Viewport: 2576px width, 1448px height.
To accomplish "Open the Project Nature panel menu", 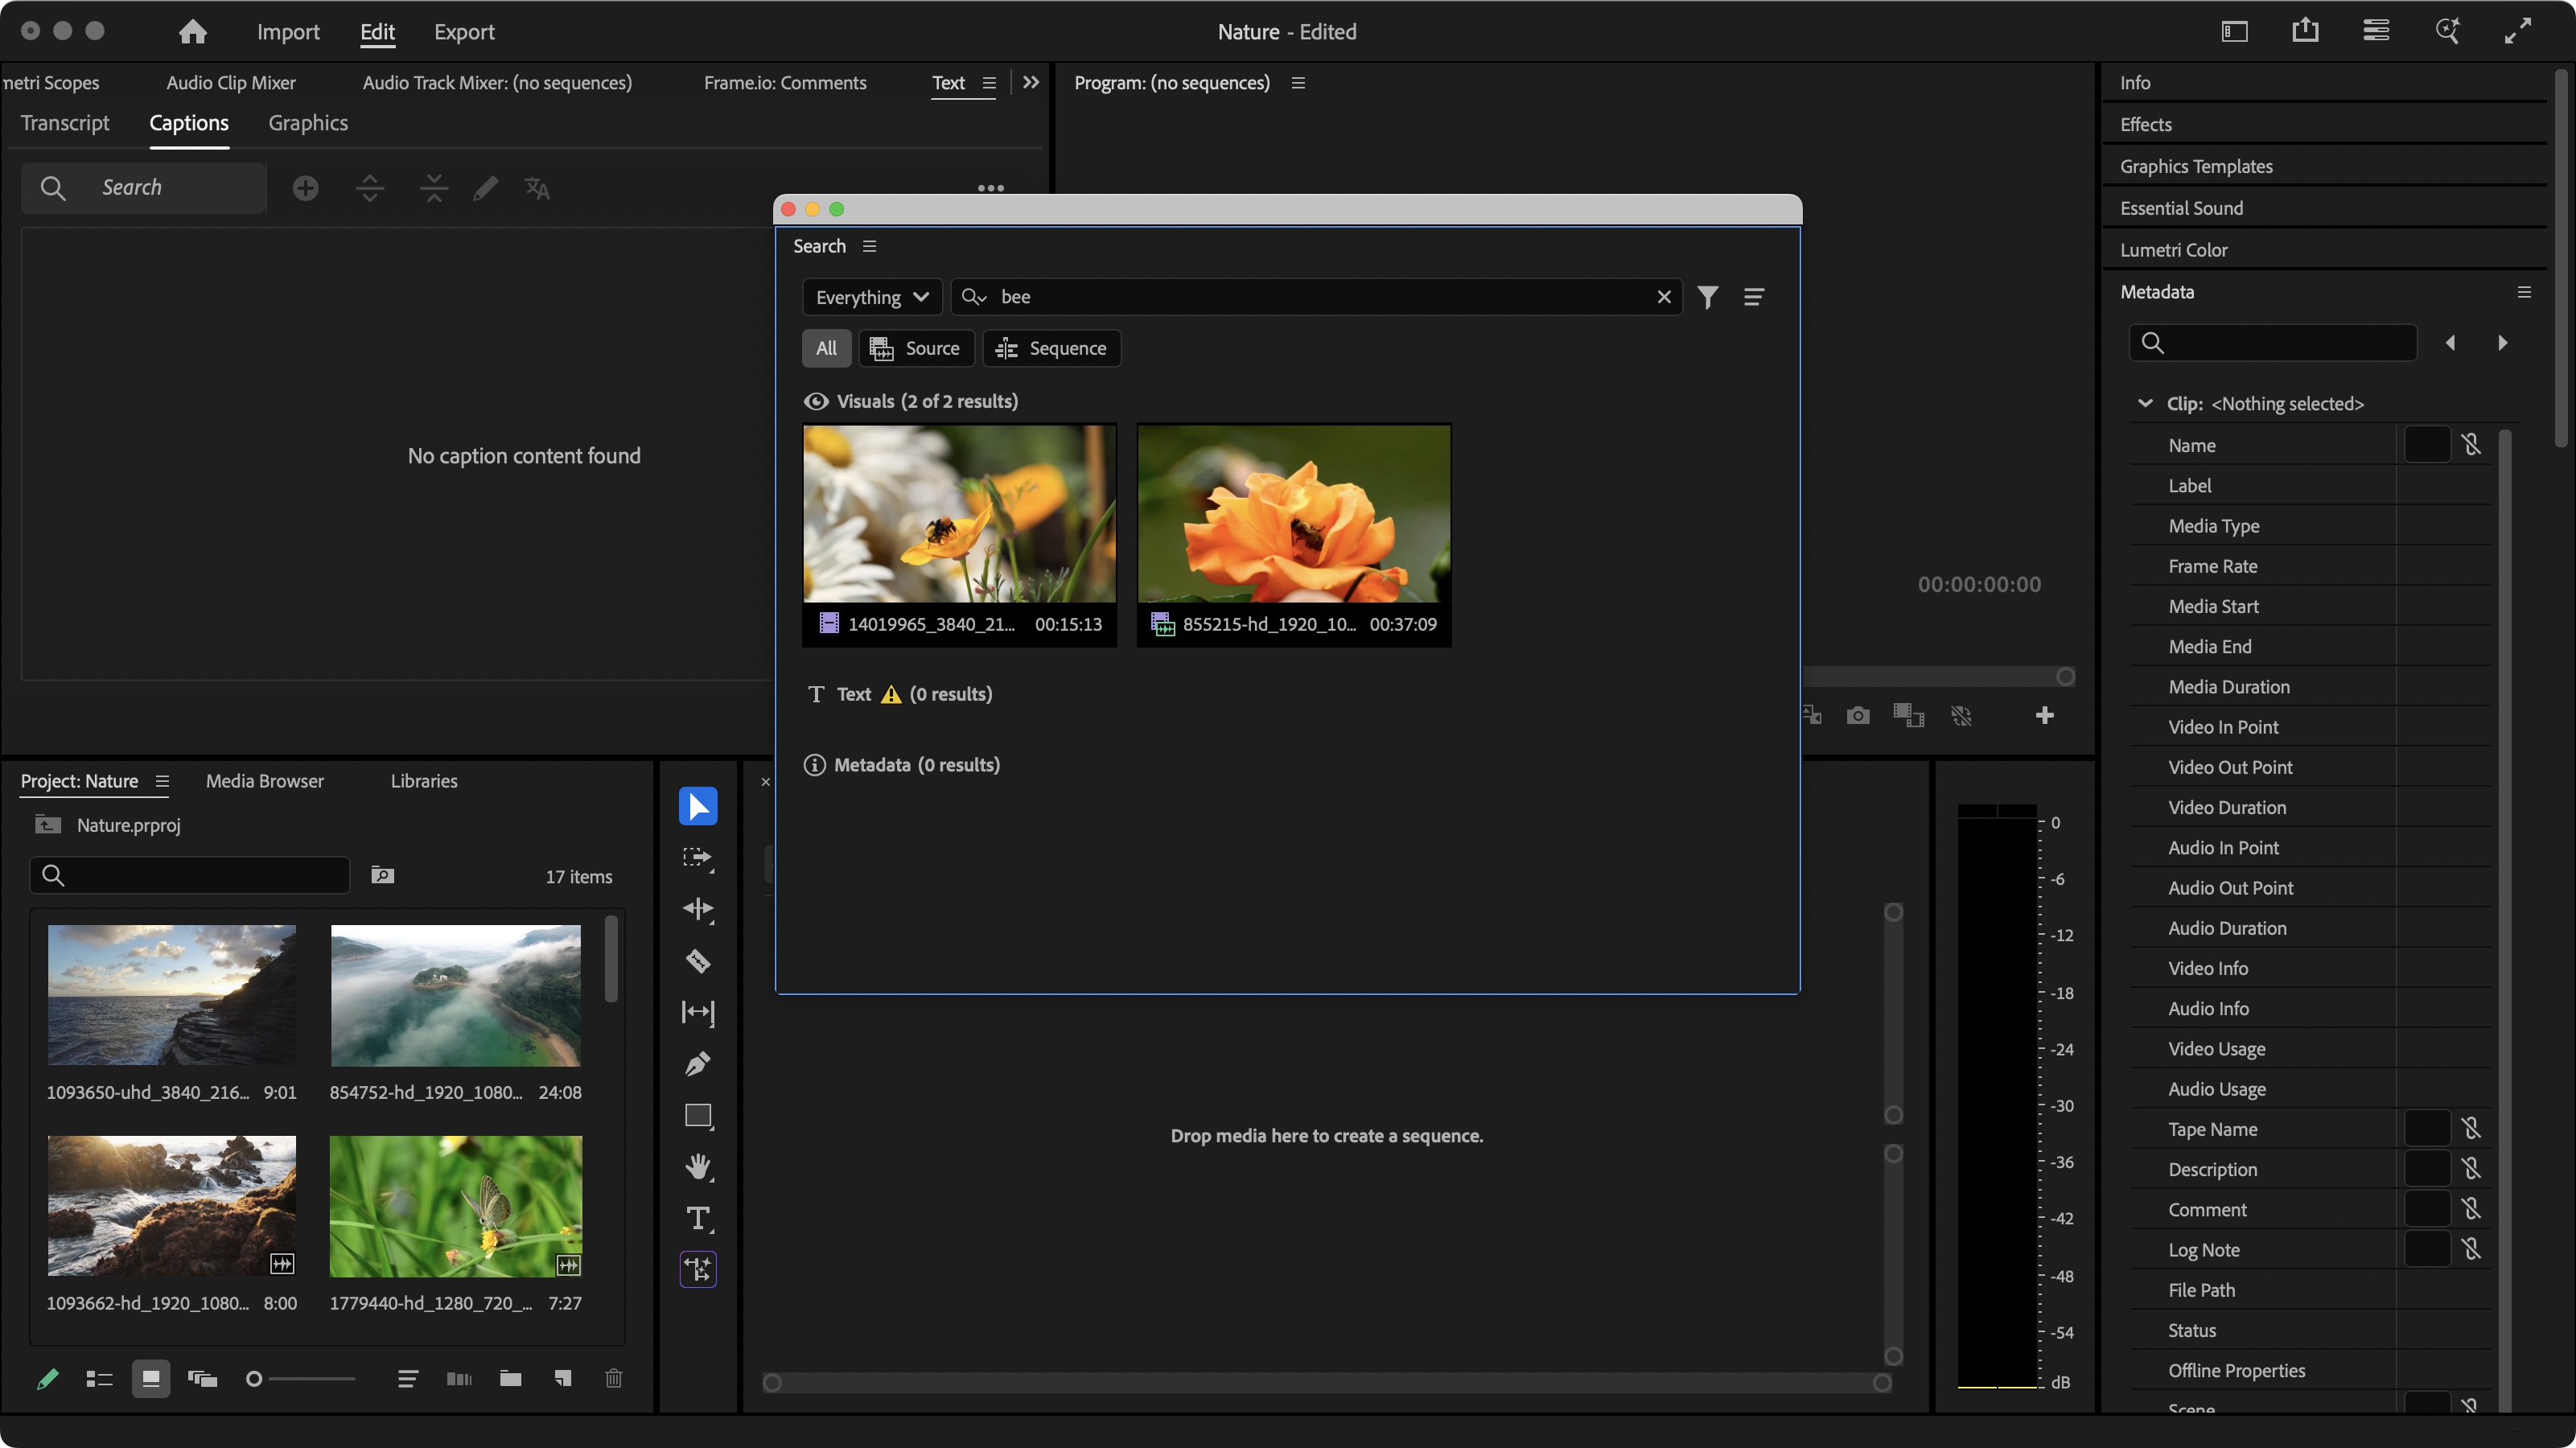I will (x=162, y=781).
